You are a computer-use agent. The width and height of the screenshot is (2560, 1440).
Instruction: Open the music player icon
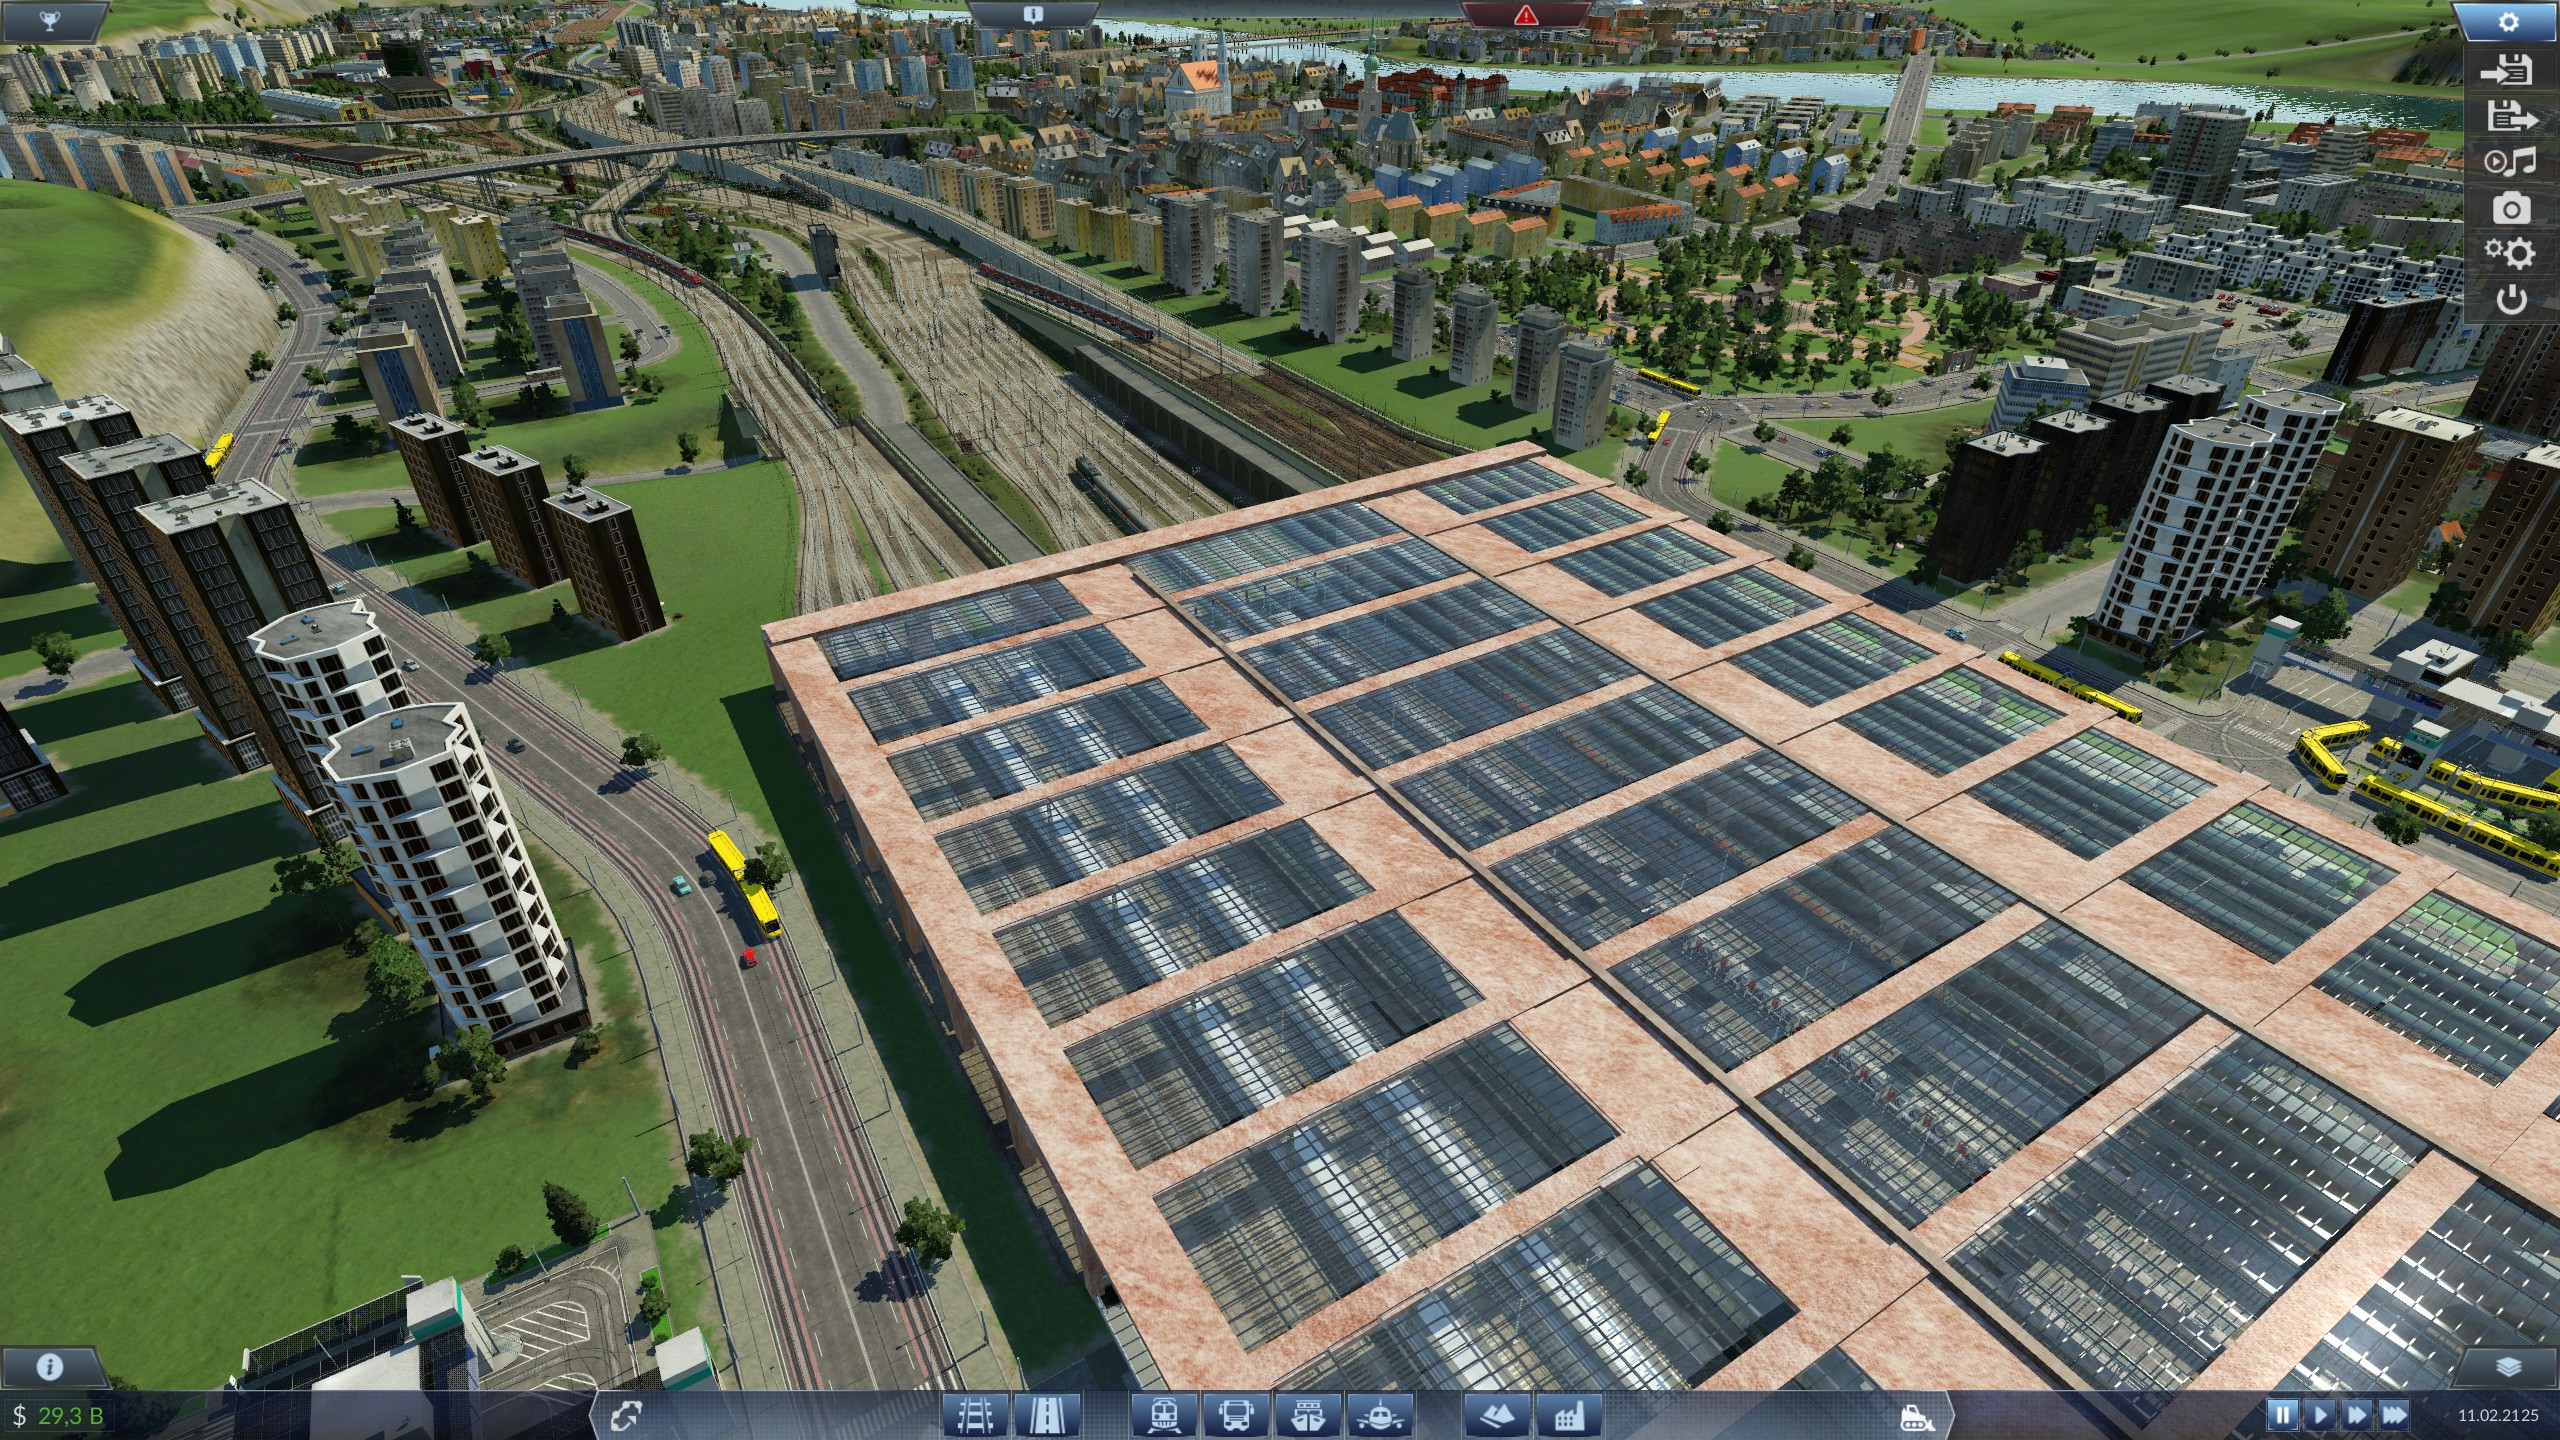click(2510, 162)
